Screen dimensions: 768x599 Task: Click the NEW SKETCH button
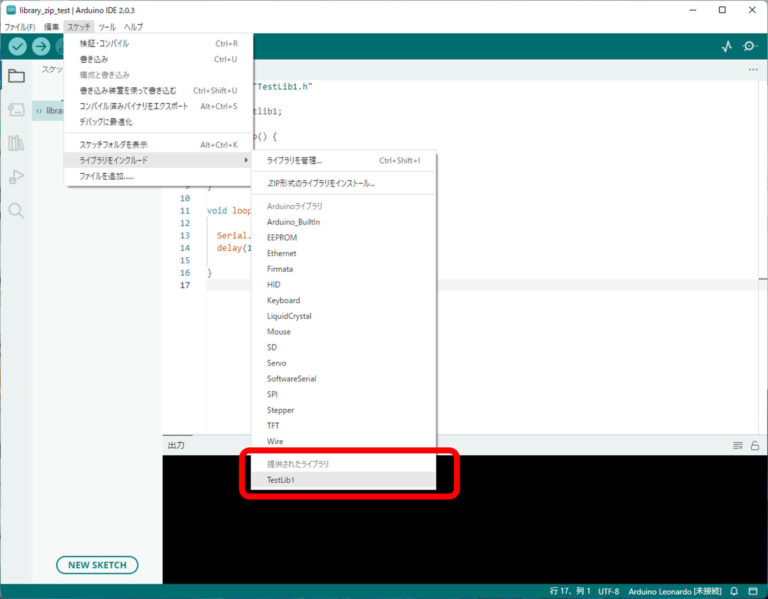click(x=97, y=565)
